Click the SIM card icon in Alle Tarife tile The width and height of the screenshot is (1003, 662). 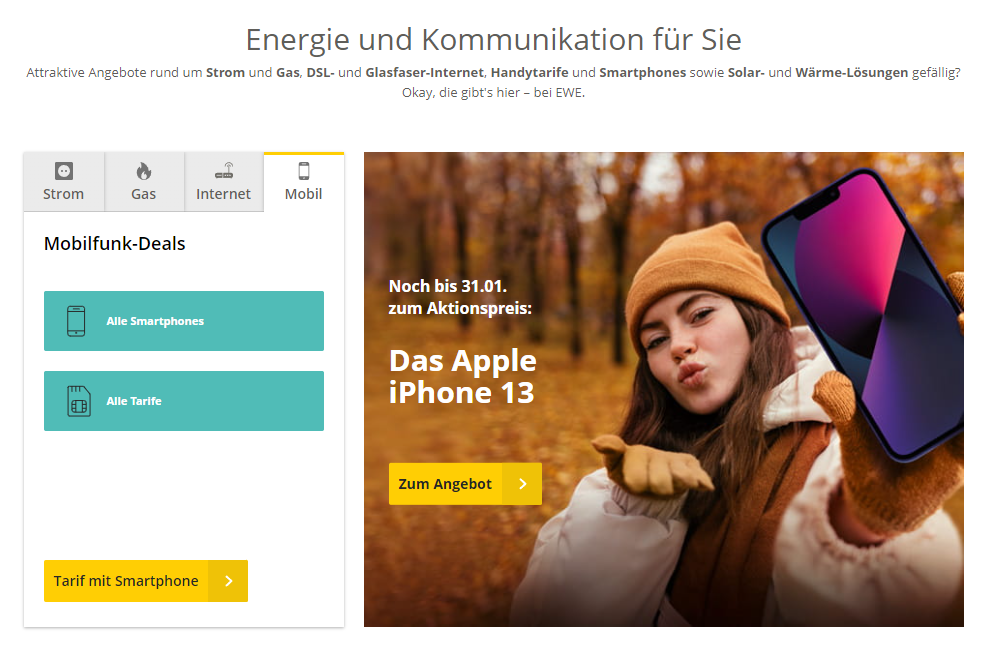pyautogui.click(x=79, y=401)
